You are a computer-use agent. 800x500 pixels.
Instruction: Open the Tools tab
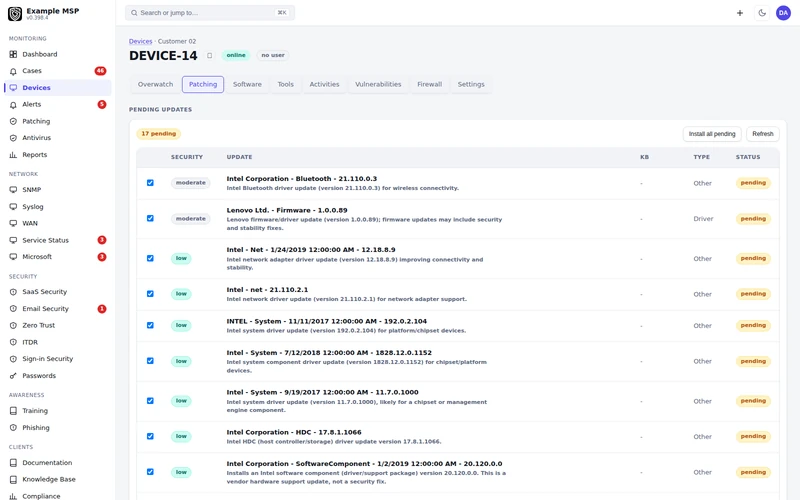(285, 84)
